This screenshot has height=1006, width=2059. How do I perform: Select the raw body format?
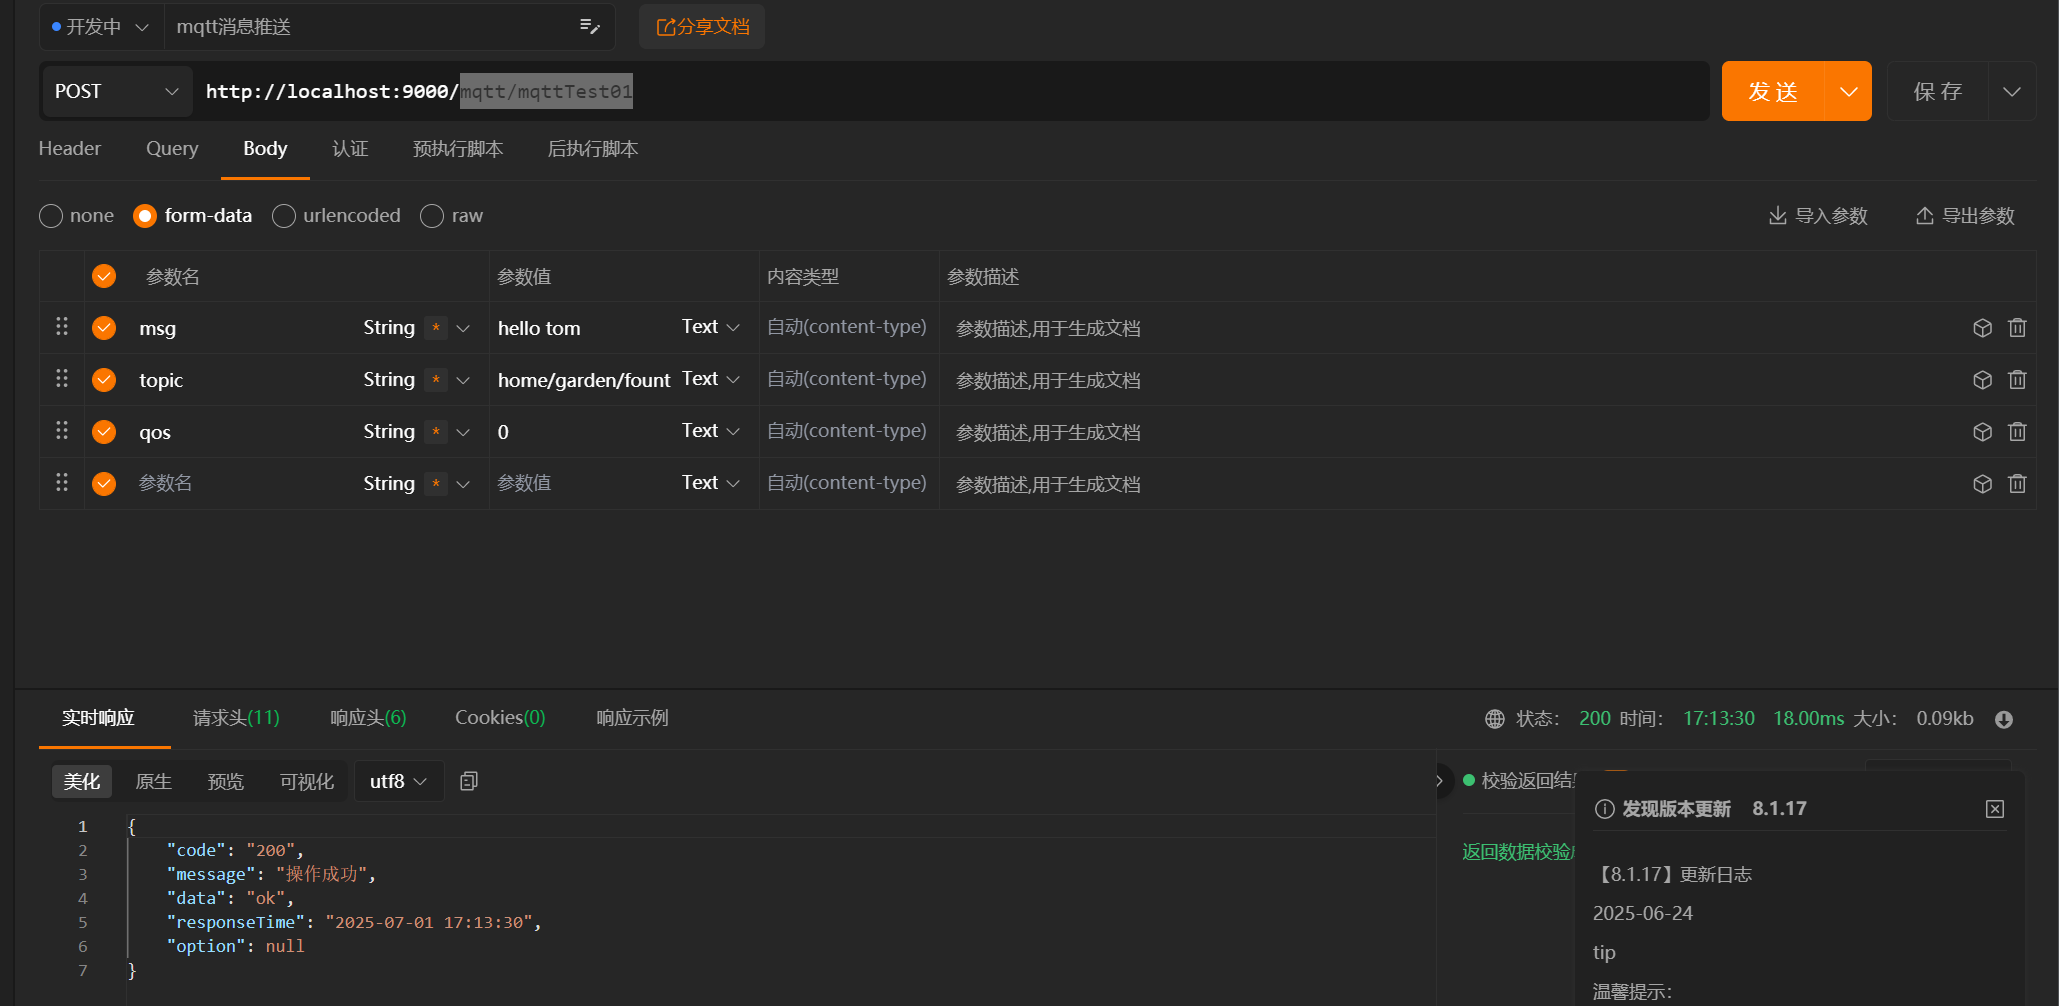(432, 215)
